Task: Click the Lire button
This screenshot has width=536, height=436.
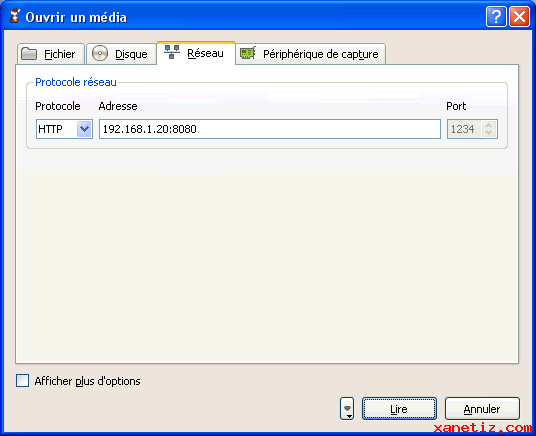Action: tap(399, 408)
